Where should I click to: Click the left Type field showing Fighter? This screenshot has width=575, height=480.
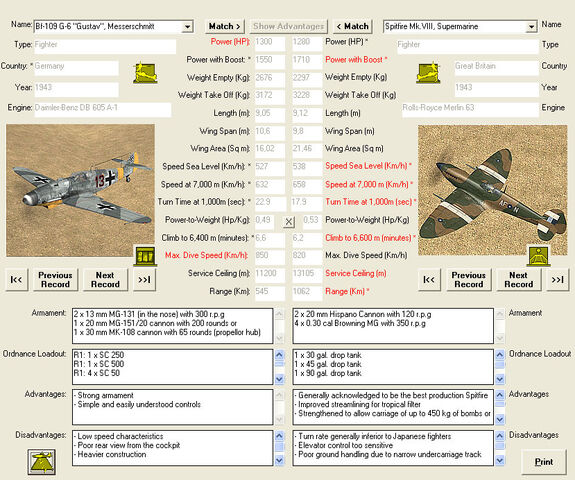(105, 46)
